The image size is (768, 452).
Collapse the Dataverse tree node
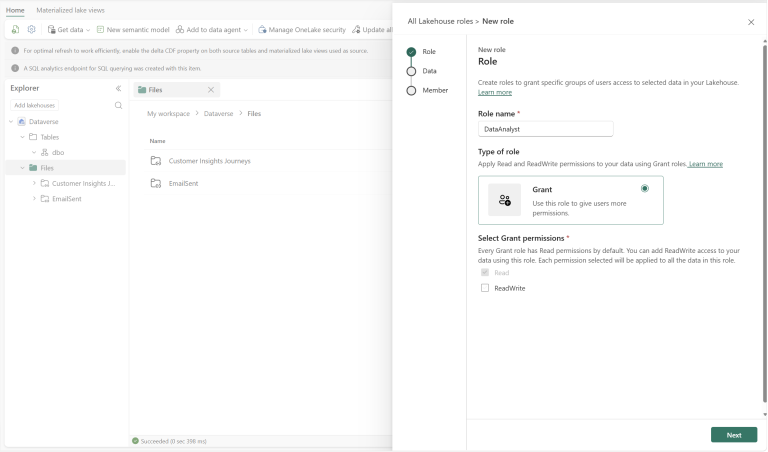(11, 121)
